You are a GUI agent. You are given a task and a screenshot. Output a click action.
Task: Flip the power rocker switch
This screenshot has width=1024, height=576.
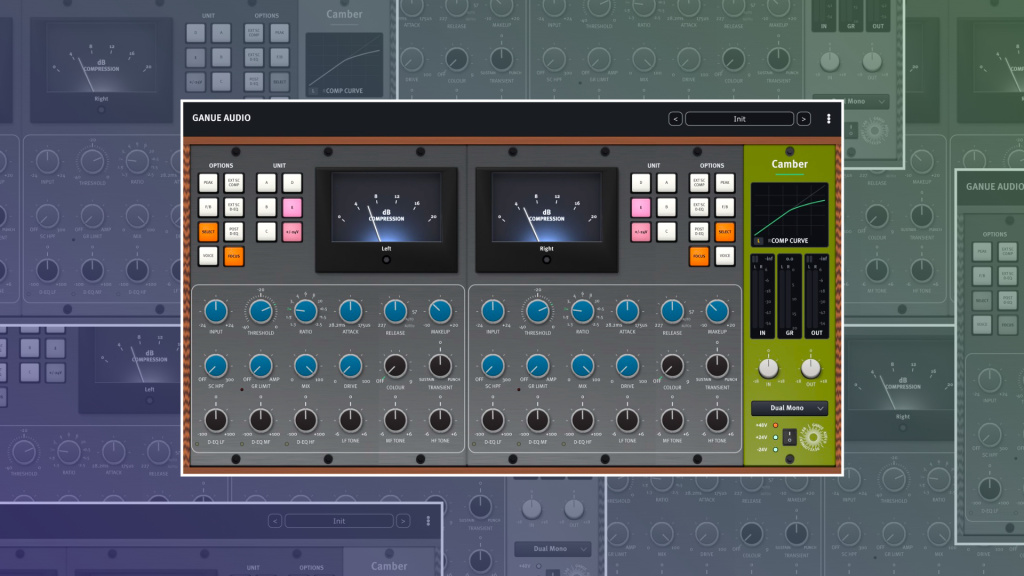[789, 436]
